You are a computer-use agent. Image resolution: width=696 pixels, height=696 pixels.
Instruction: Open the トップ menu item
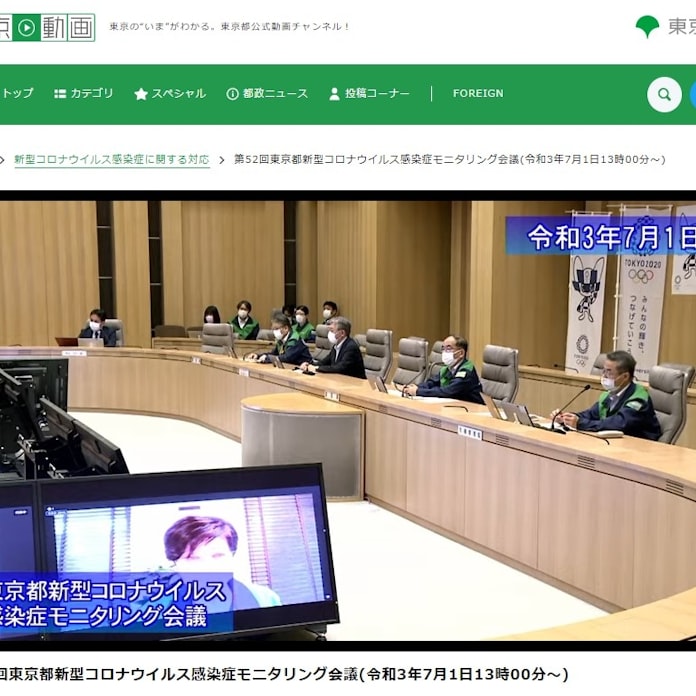(x=17, y=93)
